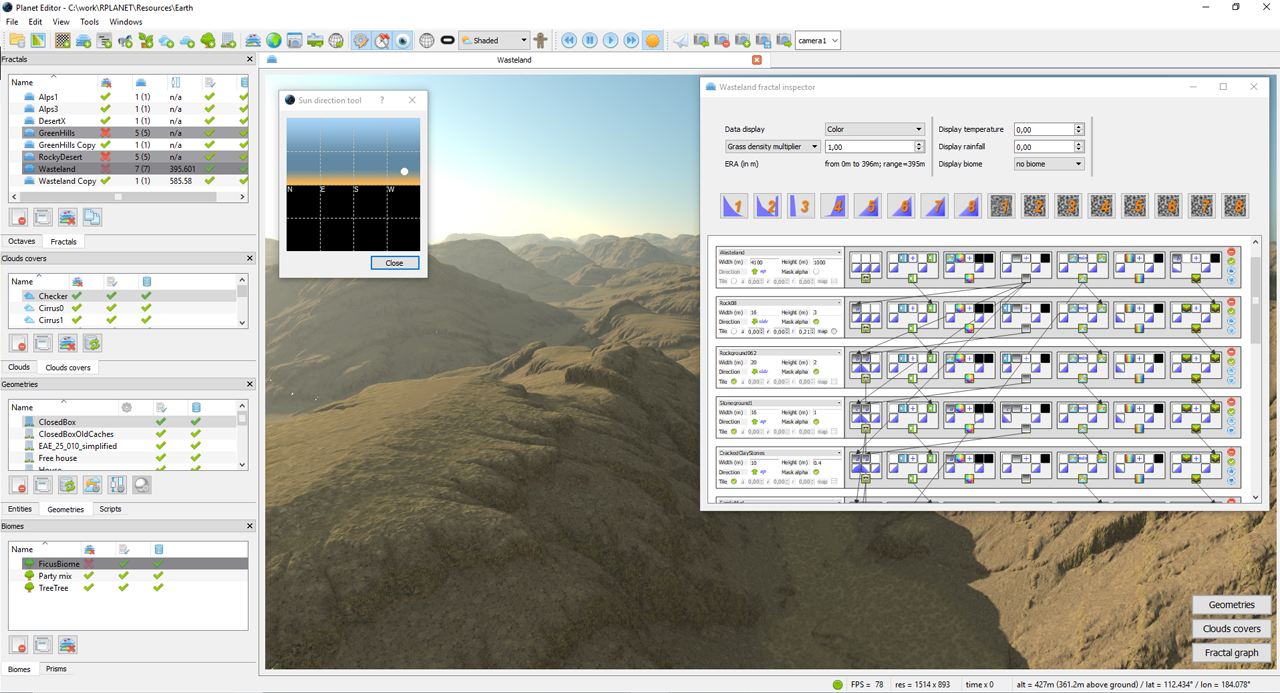Click Close in the Sun direction tool

(394, 263)
